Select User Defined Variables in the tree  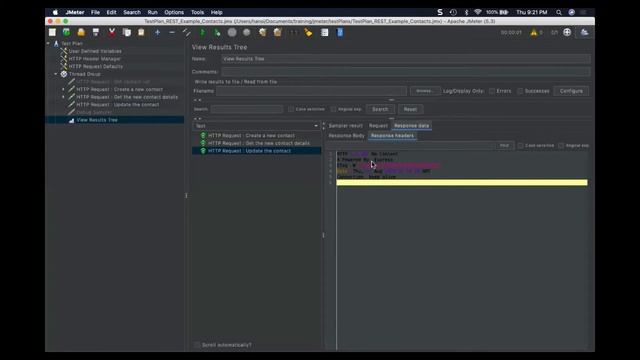click(x=95, y=51)
